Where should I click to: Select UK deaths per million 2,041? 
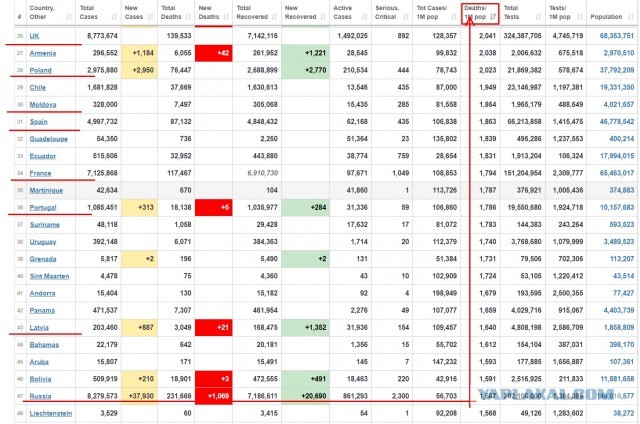(x=487, y=36)
